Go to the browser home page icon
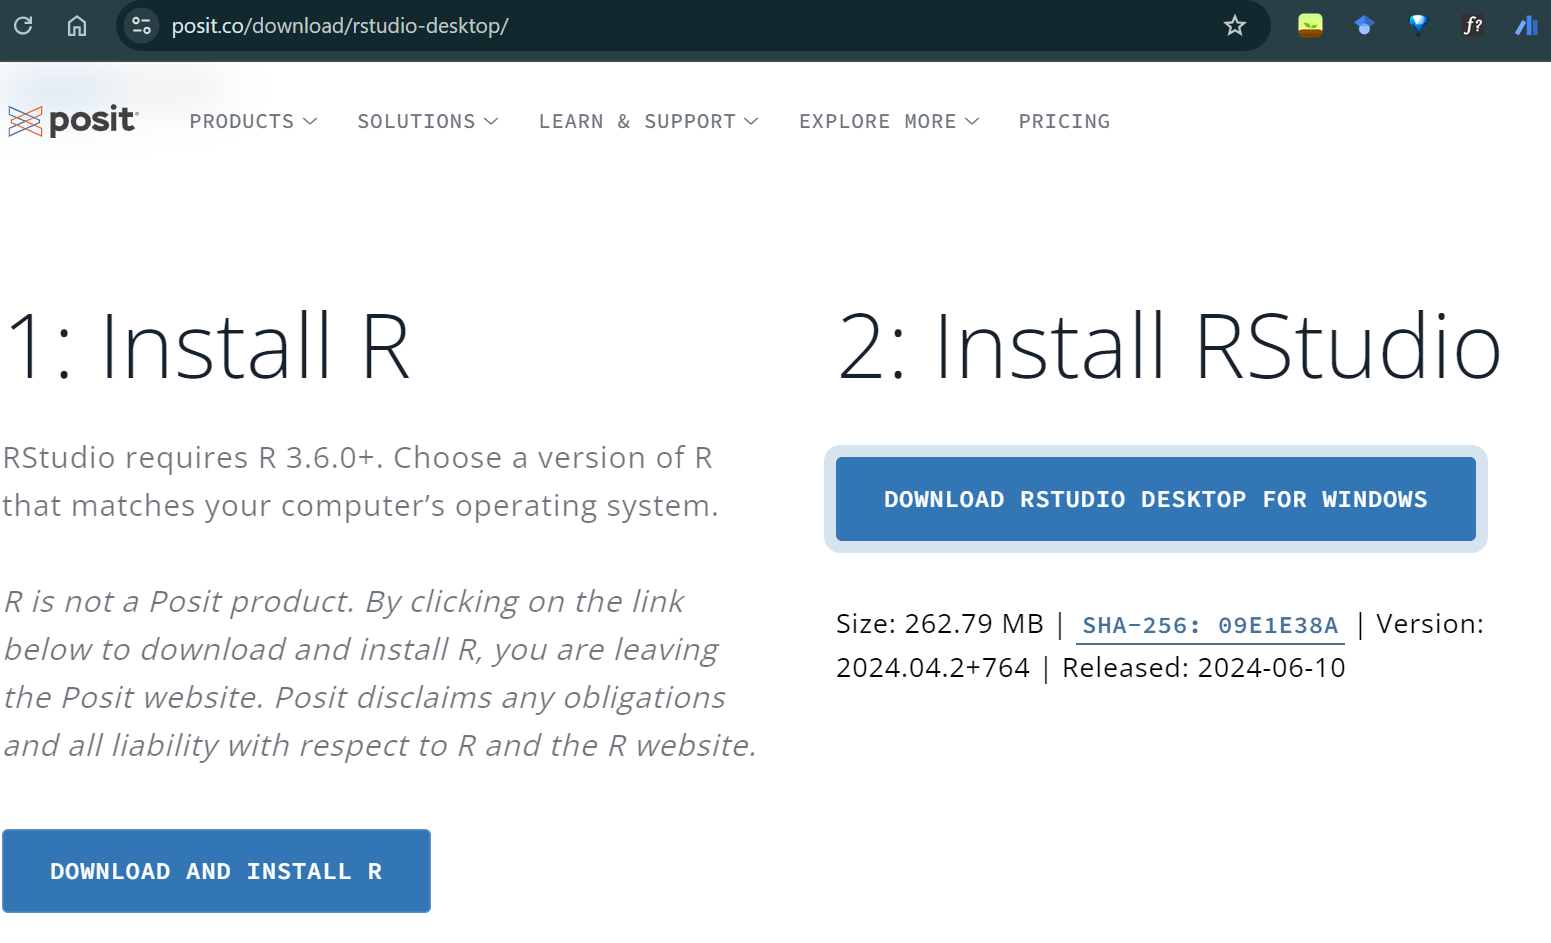 click(77, 25)
